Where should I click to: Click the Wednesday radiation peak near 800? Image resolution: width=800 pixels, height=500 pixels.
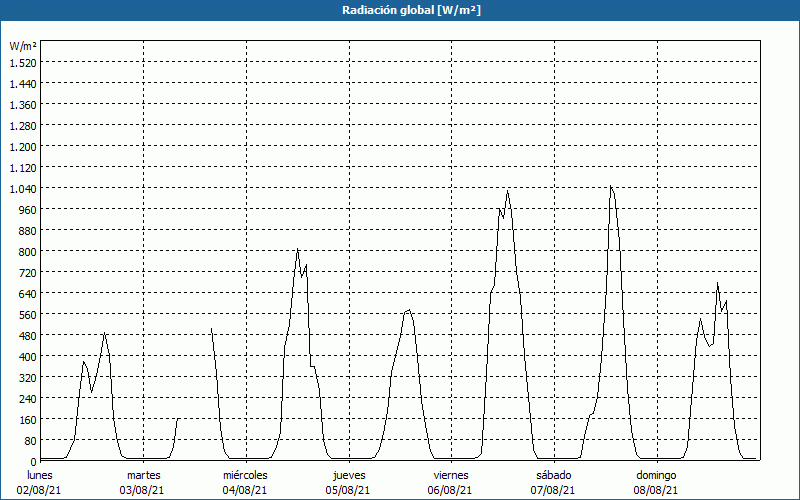click(297, 249)
